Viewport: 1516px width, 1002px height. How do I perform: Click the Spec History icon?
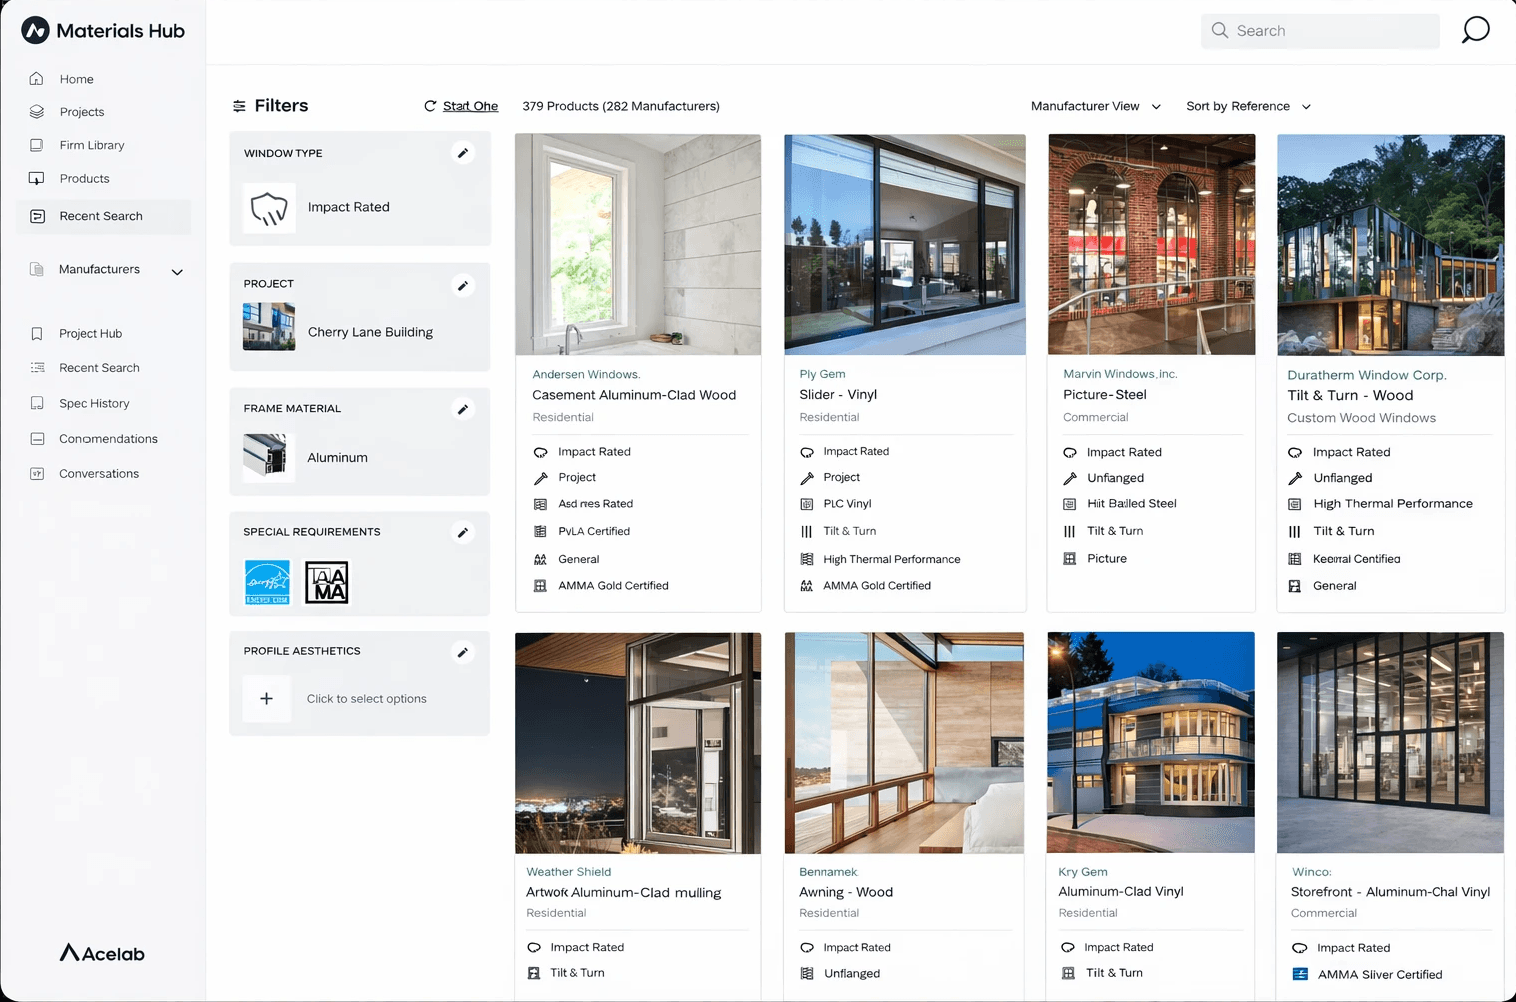pyautogui.click(x=37, y=403)
